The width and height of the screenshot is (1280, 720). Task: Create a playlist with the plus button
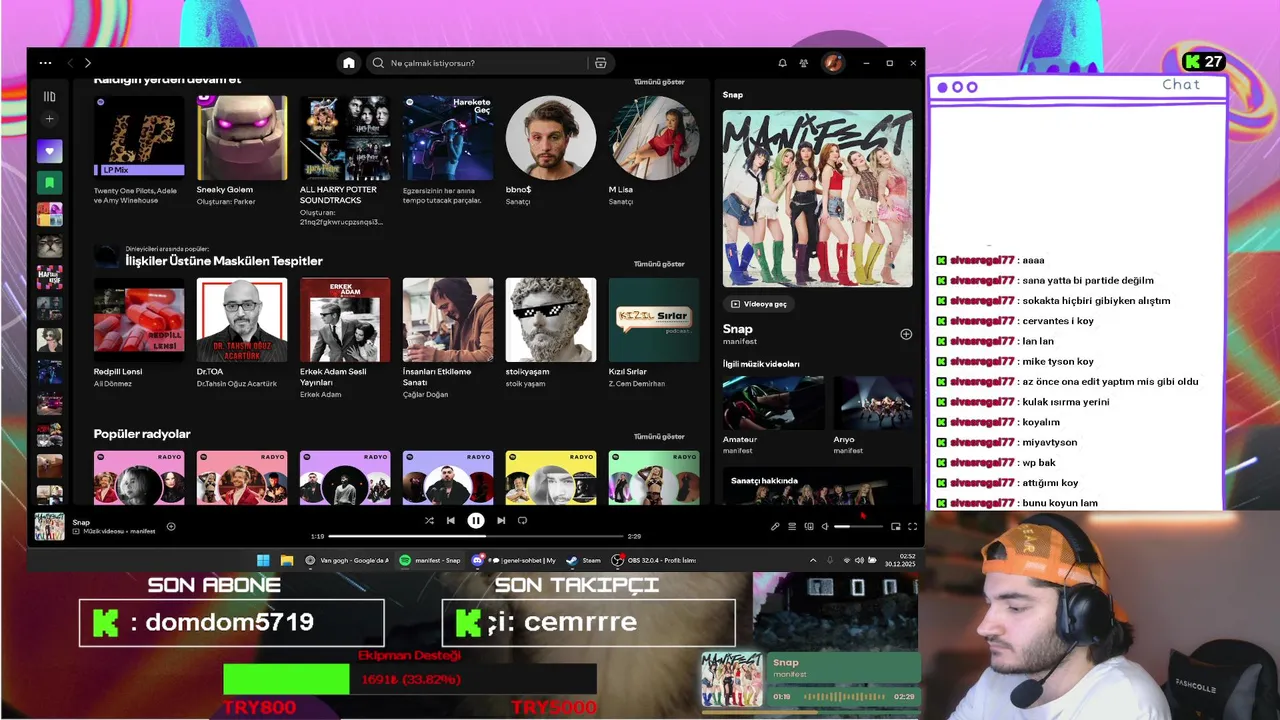point(49,119)
